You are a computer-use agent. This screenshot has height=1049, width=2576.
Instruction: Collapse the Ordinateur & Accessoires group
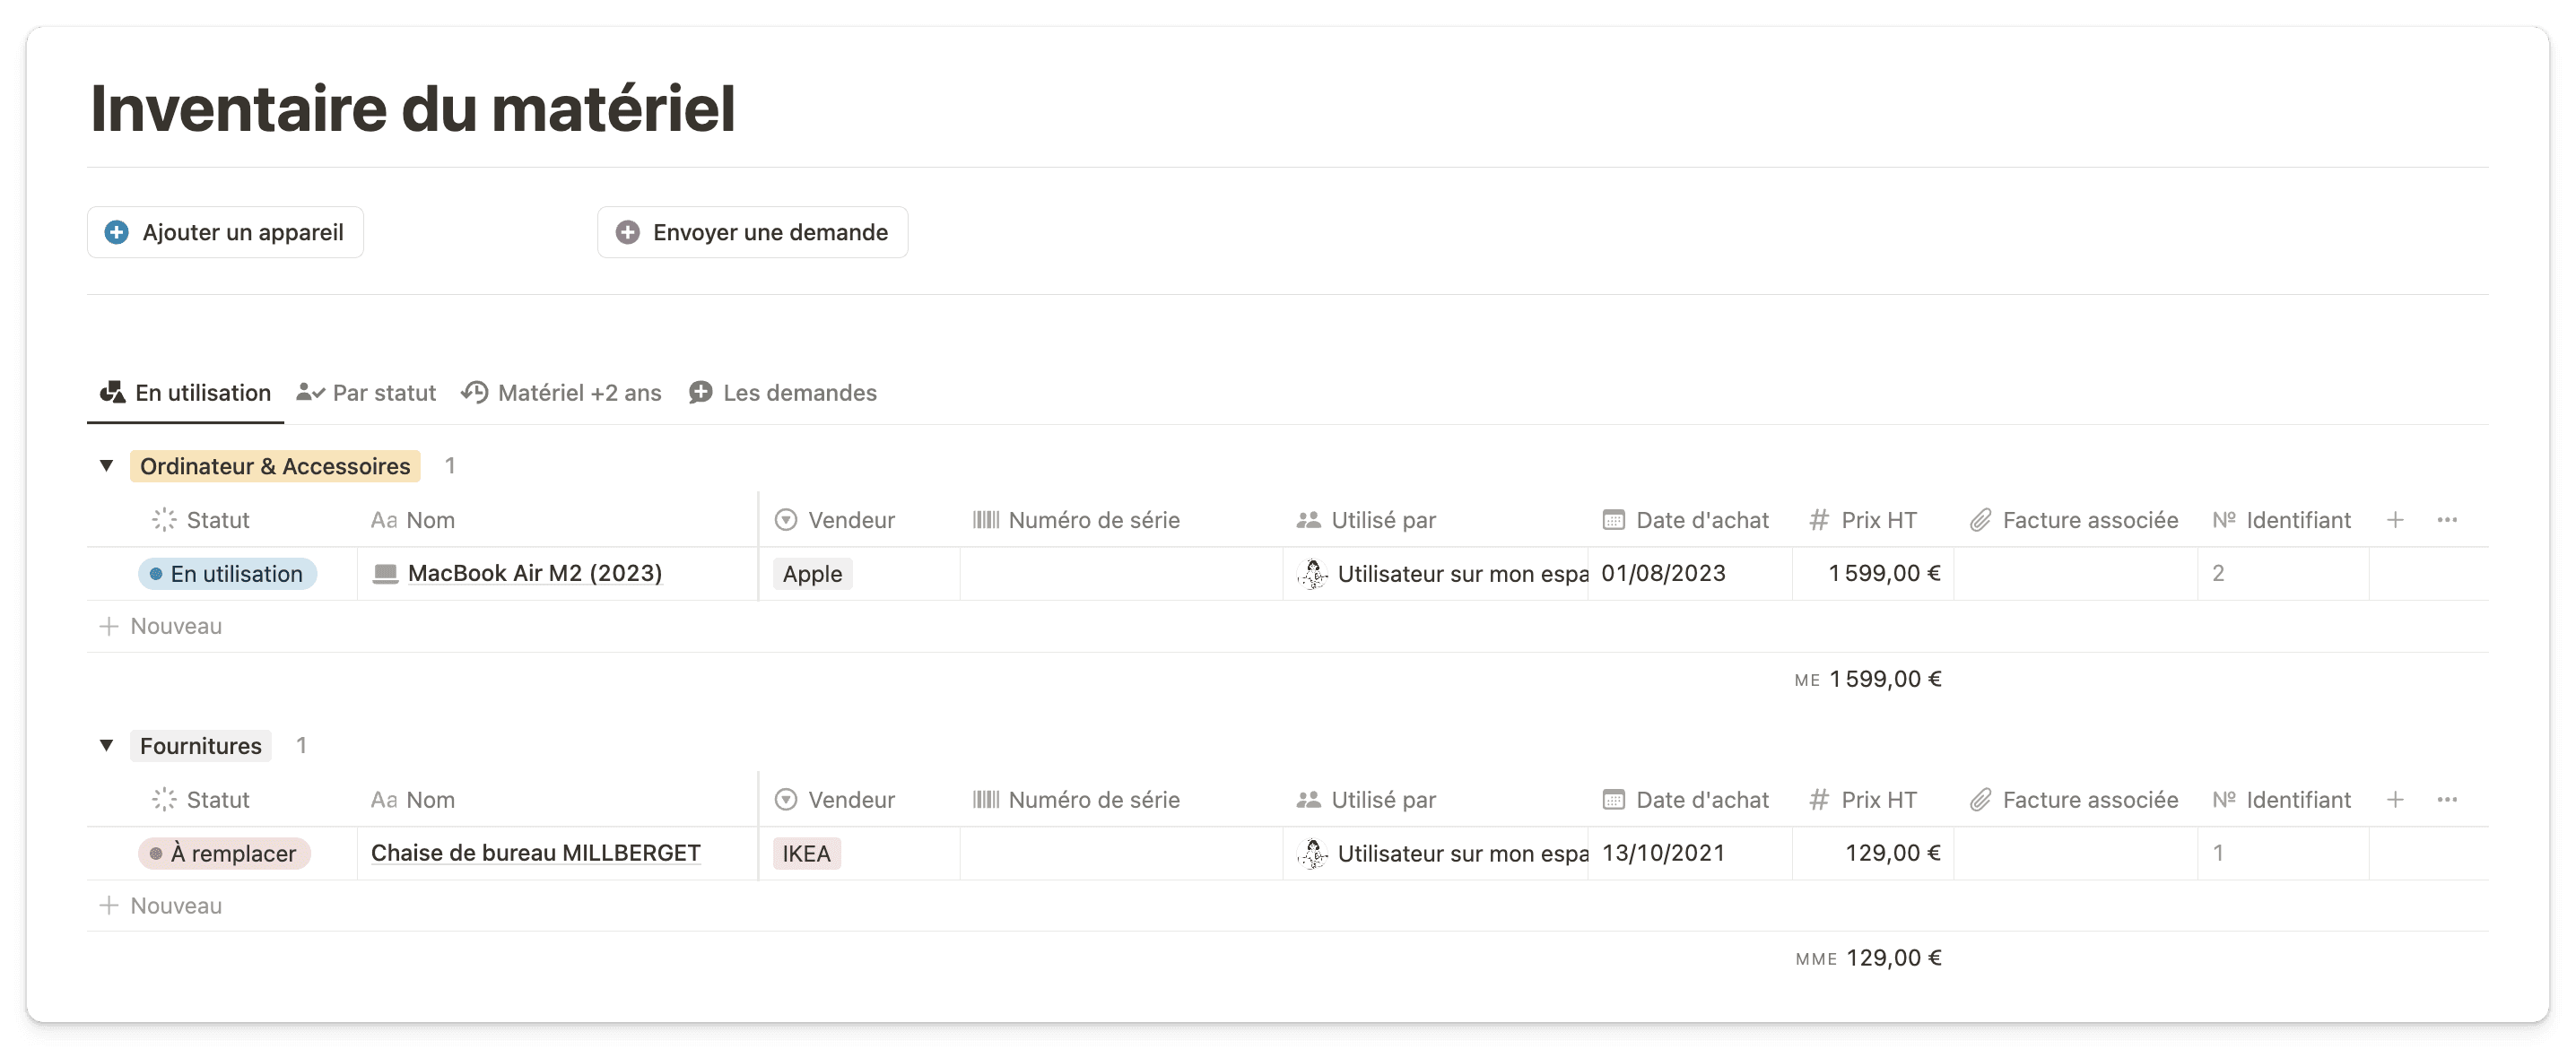tap(106, 465)
